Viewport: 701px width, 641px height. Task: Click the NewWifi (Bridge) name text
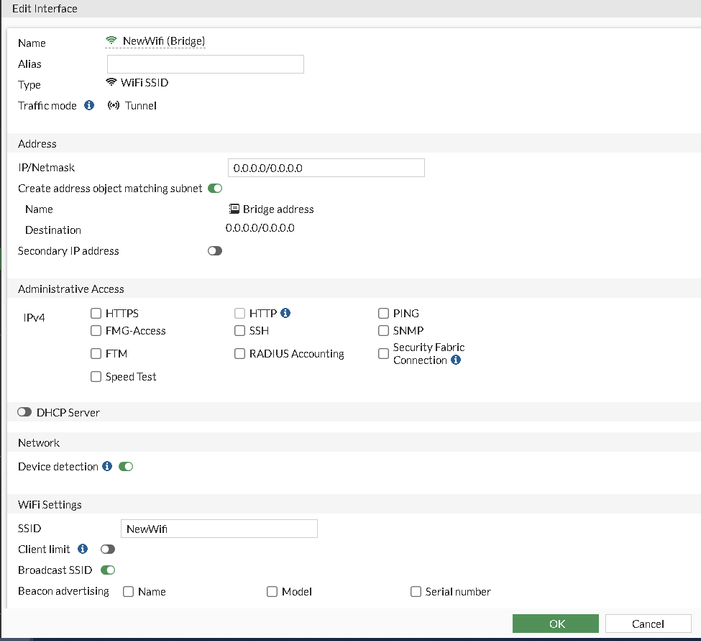pyautogui.click(x=164, y=41)
